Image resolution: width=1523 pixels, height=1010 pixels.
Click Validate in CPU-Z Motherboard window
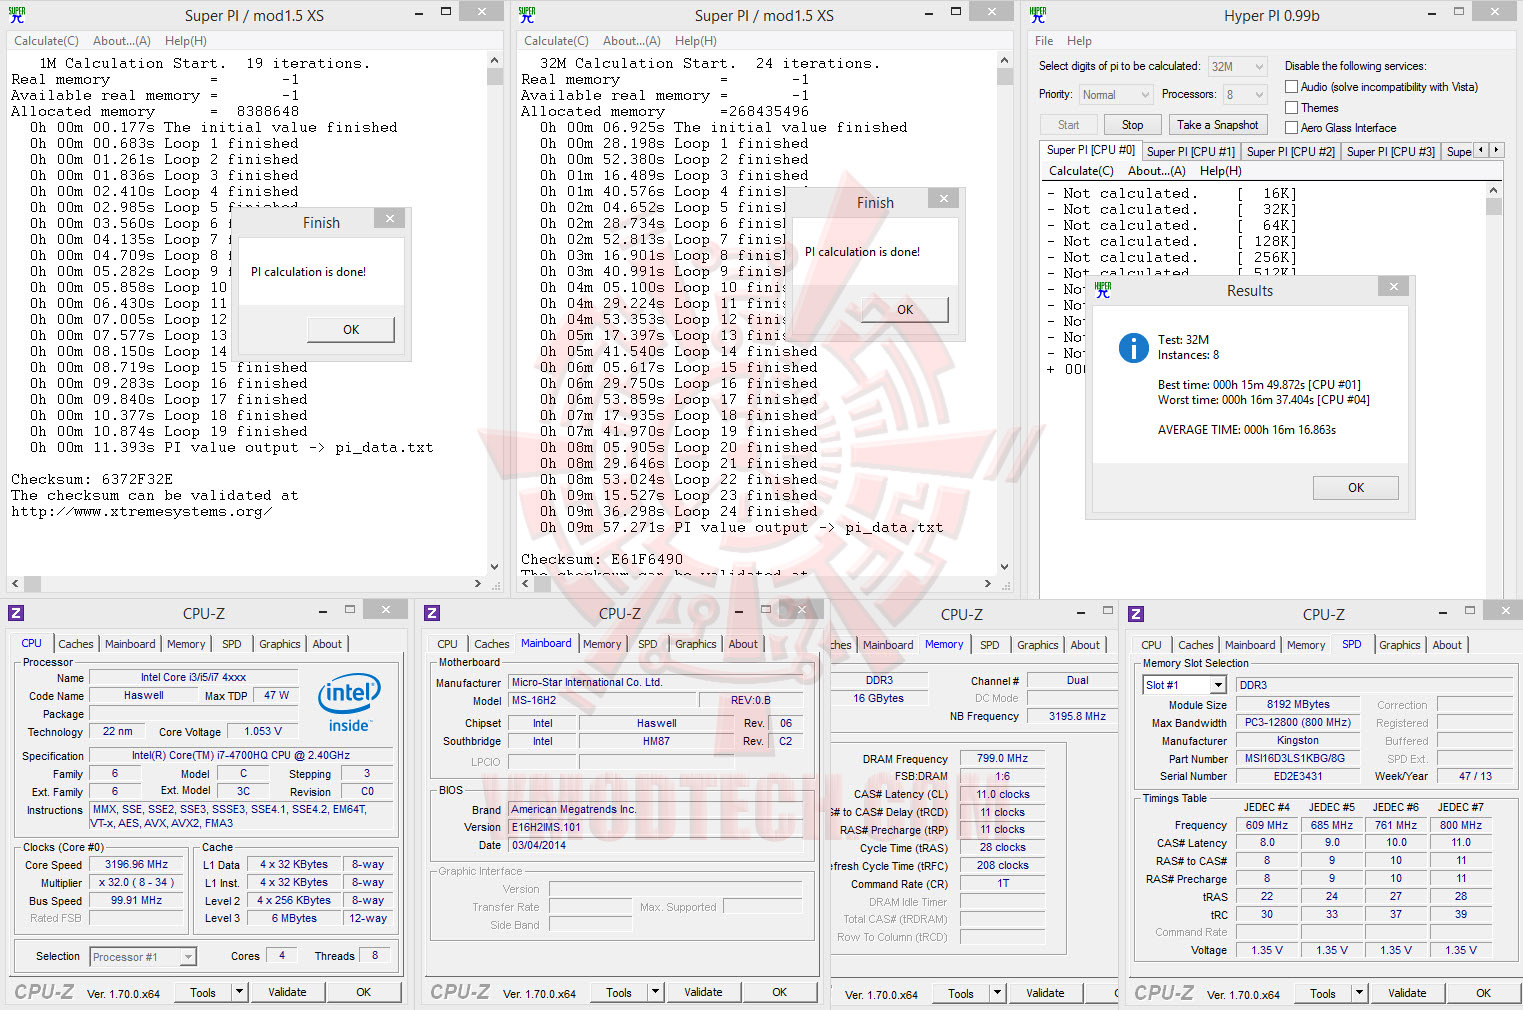pyautogui.click(x=703, y=992)
